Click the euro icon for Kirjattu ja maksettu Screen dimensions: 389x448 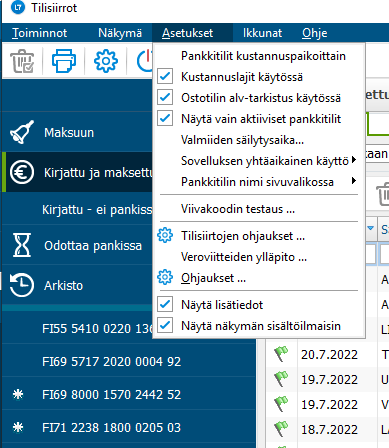pos(22,172)
